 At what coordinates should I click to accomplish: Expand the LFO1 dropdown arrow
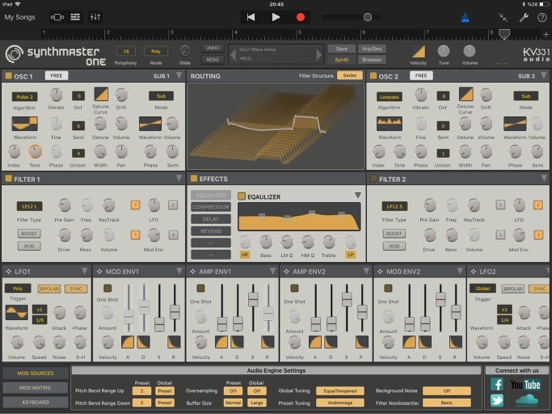[x=84, y=271]
